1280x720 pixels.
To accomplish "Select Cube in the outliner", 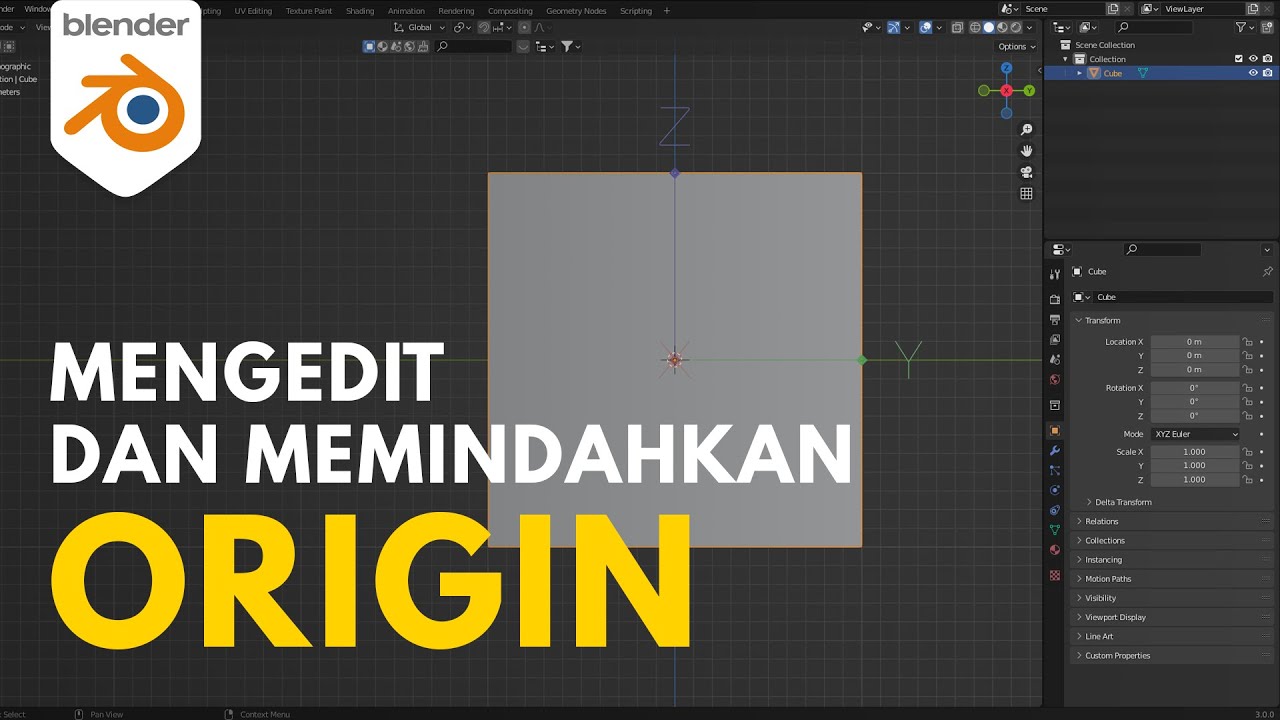I will (1112, 73).
